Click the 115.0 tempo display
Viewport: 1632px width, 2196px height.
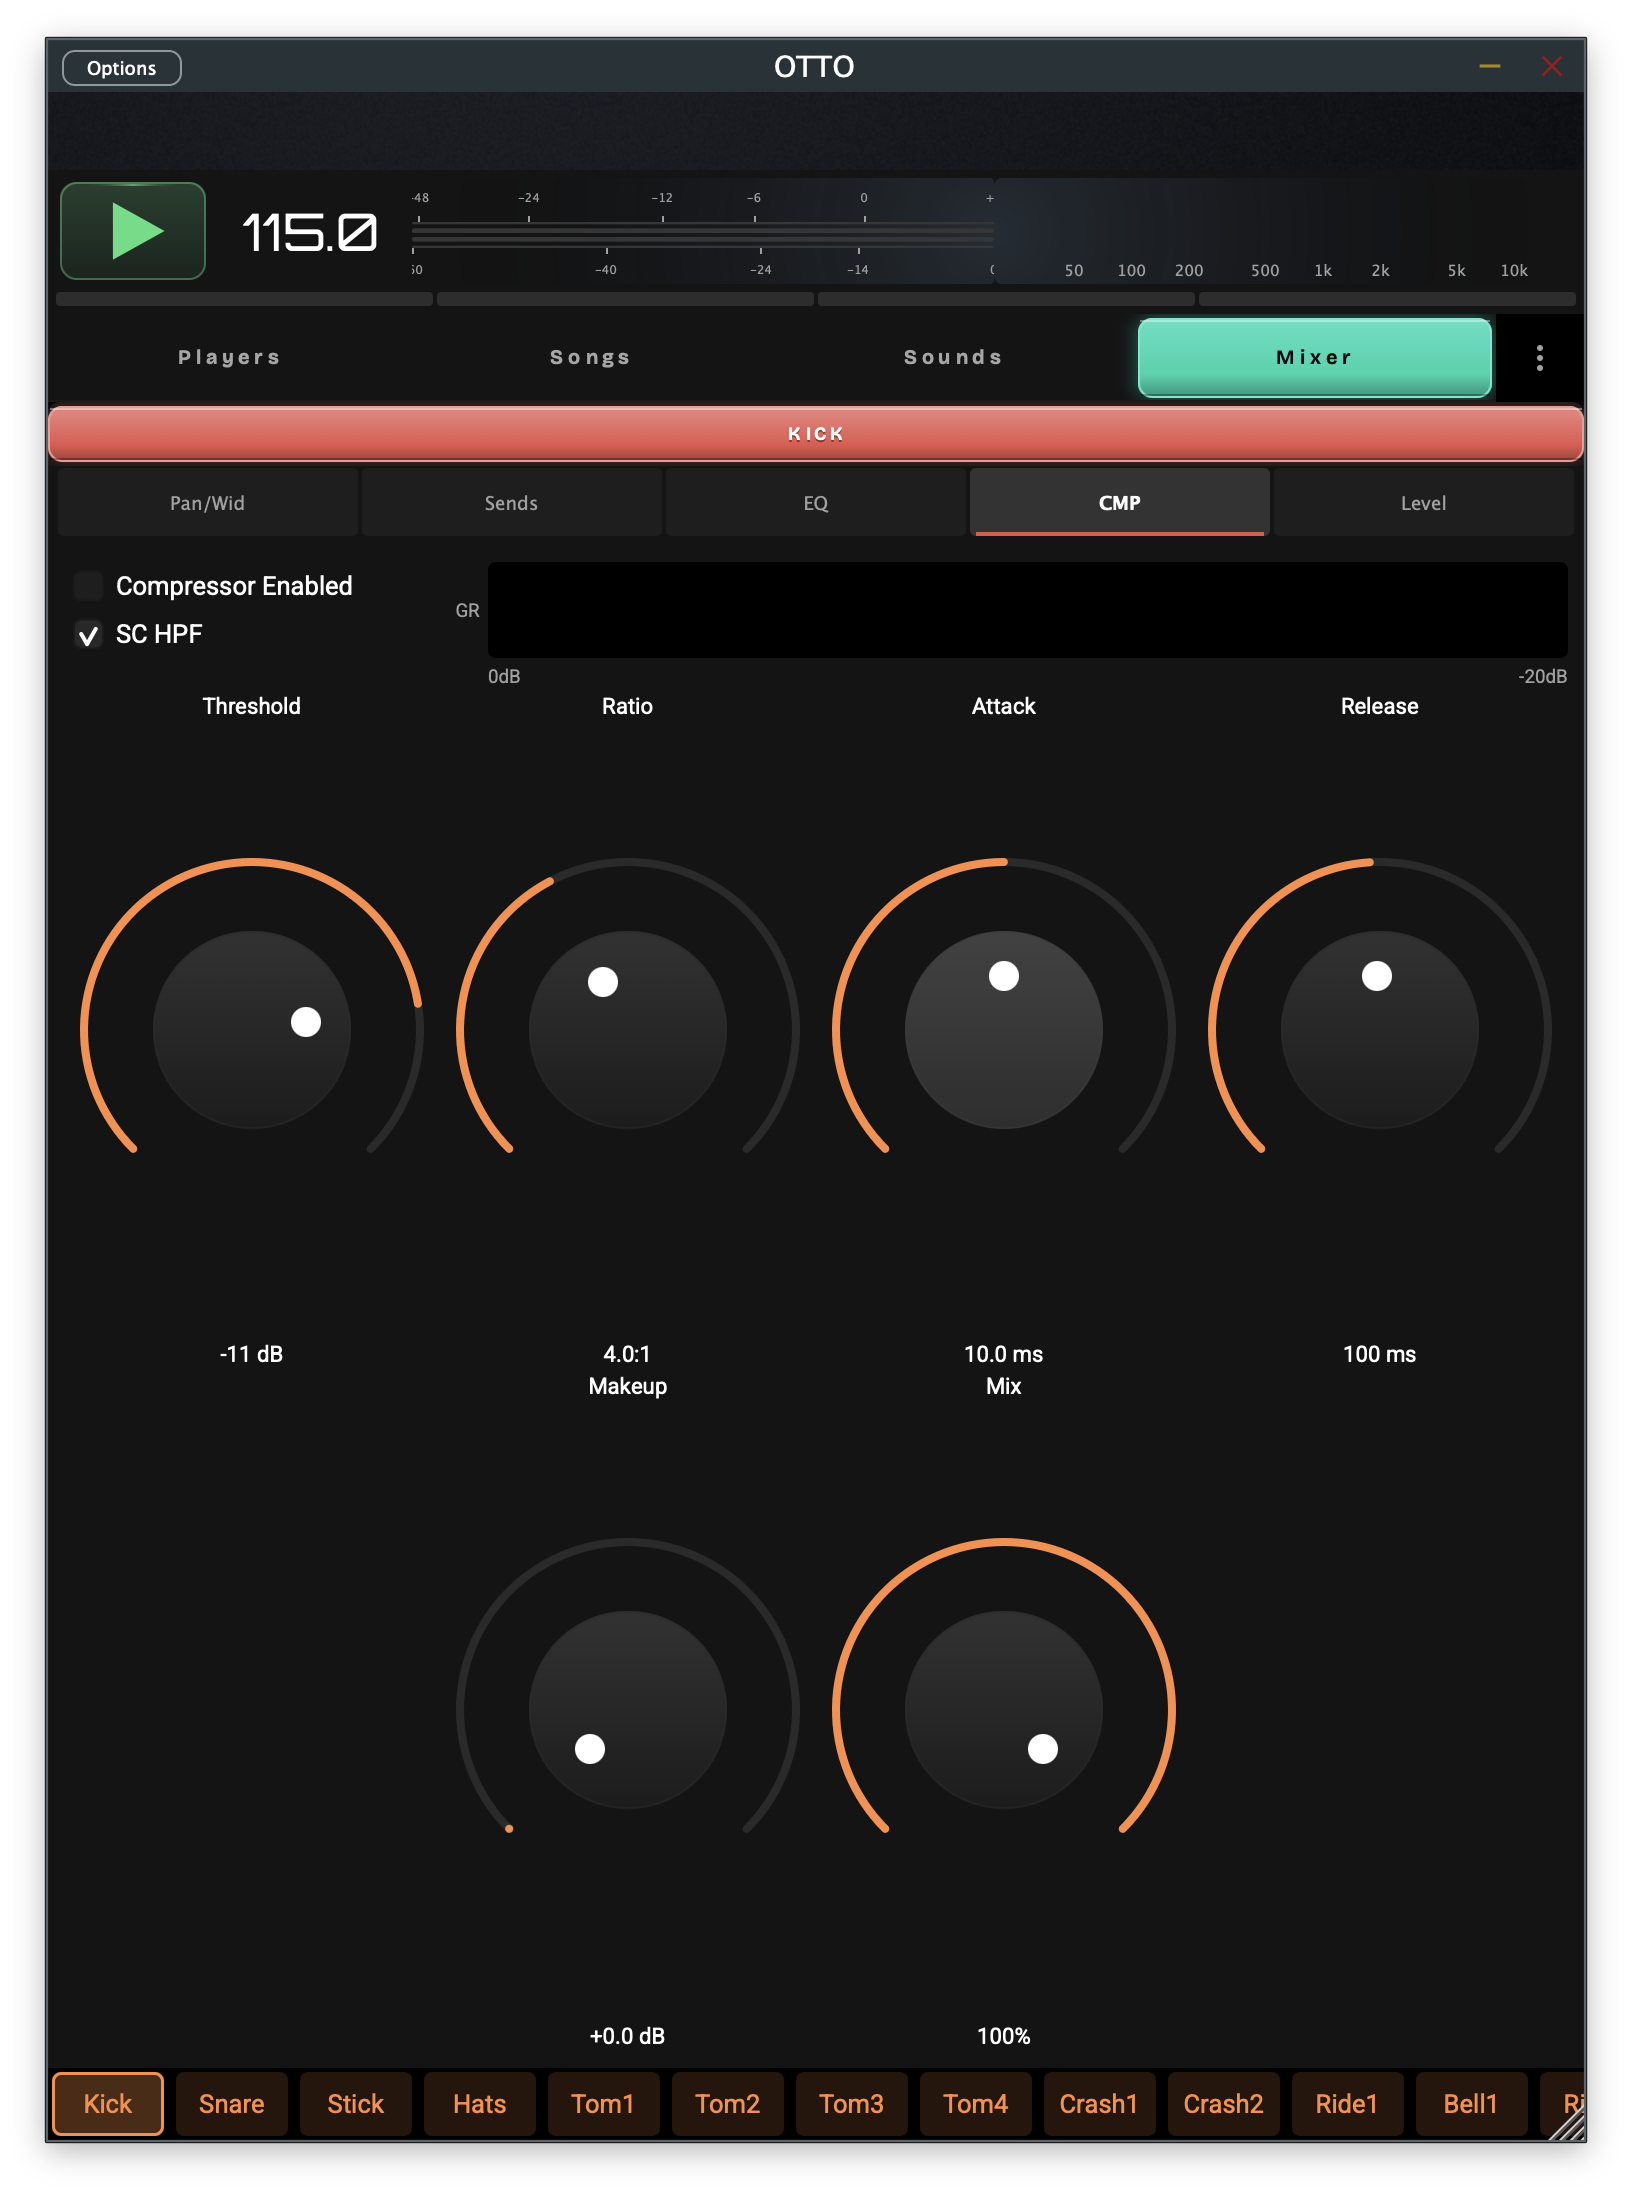click(310, 233)
